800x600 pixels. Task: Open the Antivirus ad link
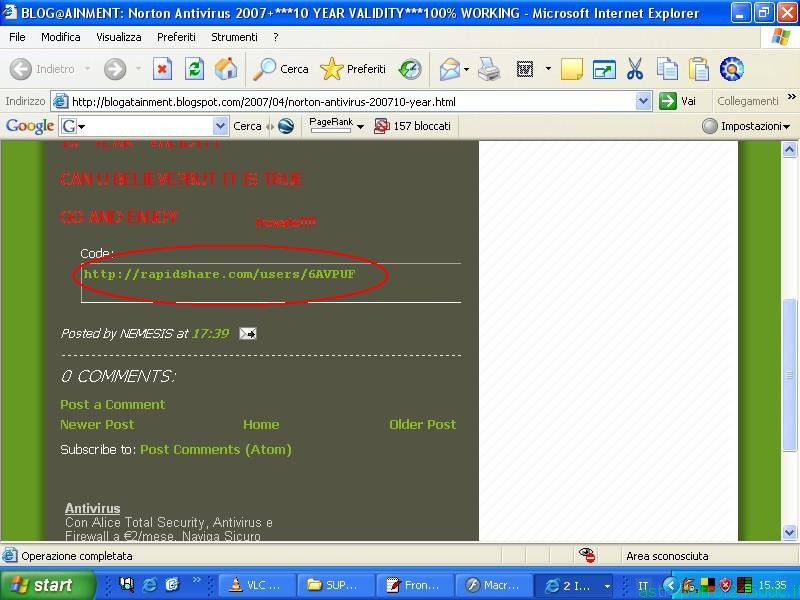(92, 508)
